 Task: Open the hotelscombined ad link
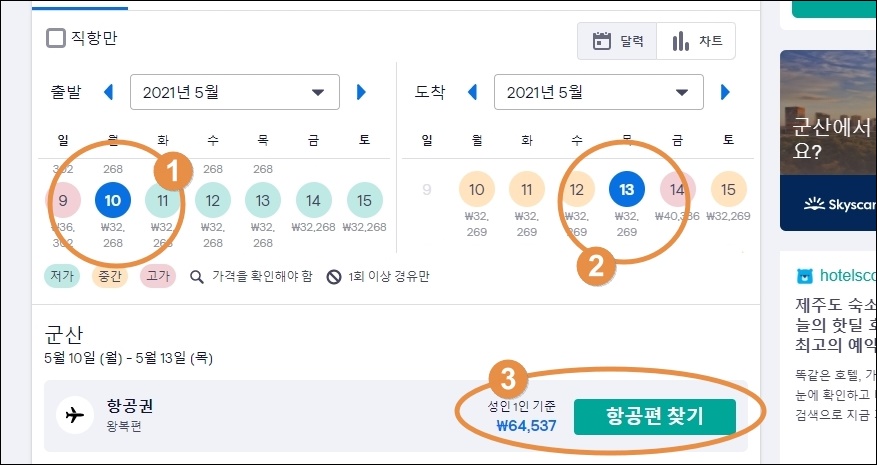[848, 275]
